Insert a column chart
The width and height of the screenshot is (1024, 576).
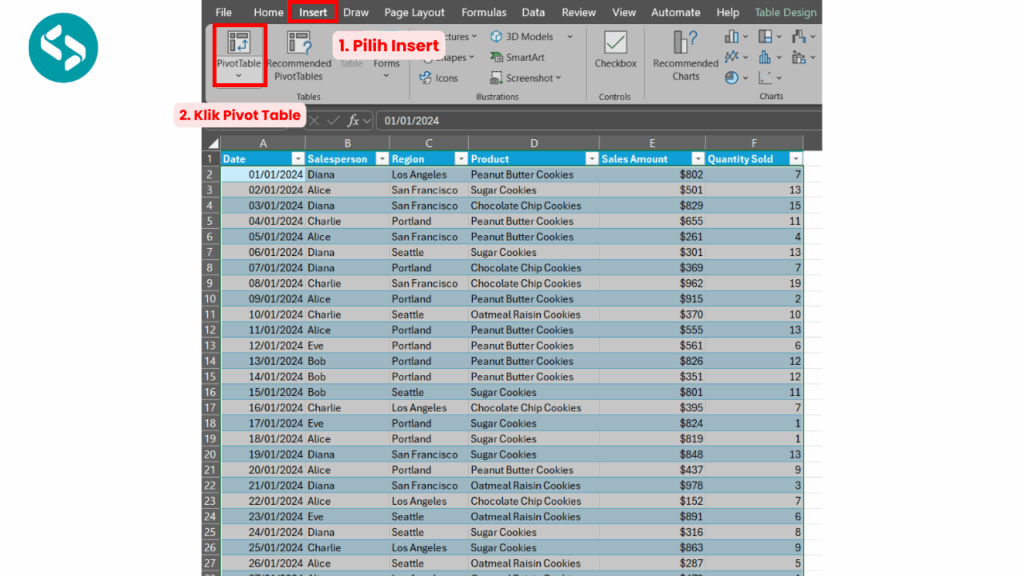pos(731,37)
